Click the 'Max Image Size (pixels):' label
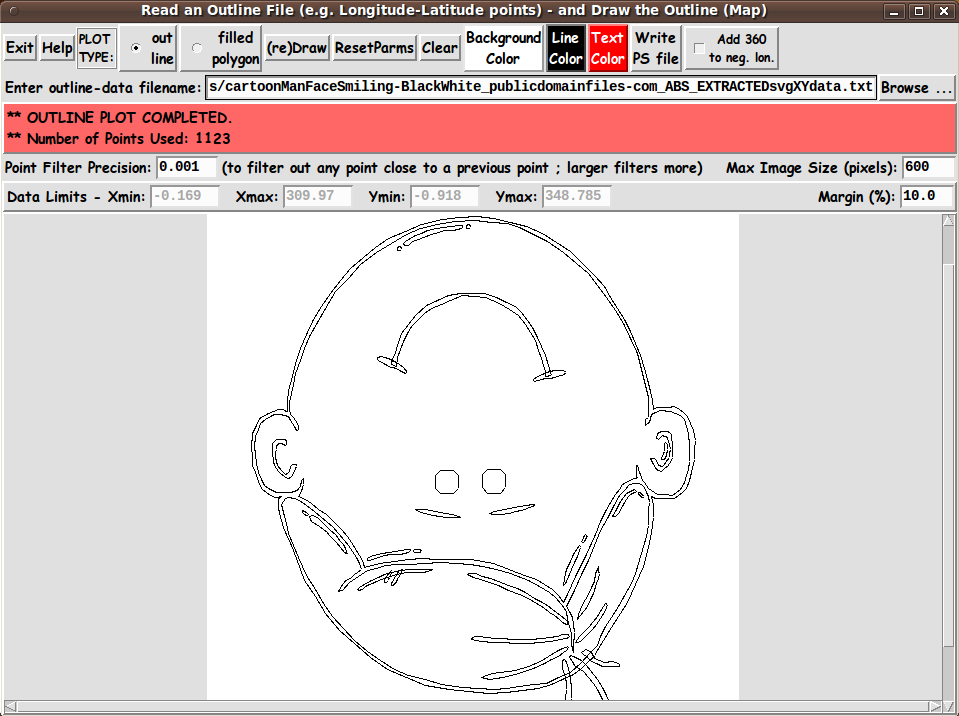959x716 pixels. tap(812, 168)
